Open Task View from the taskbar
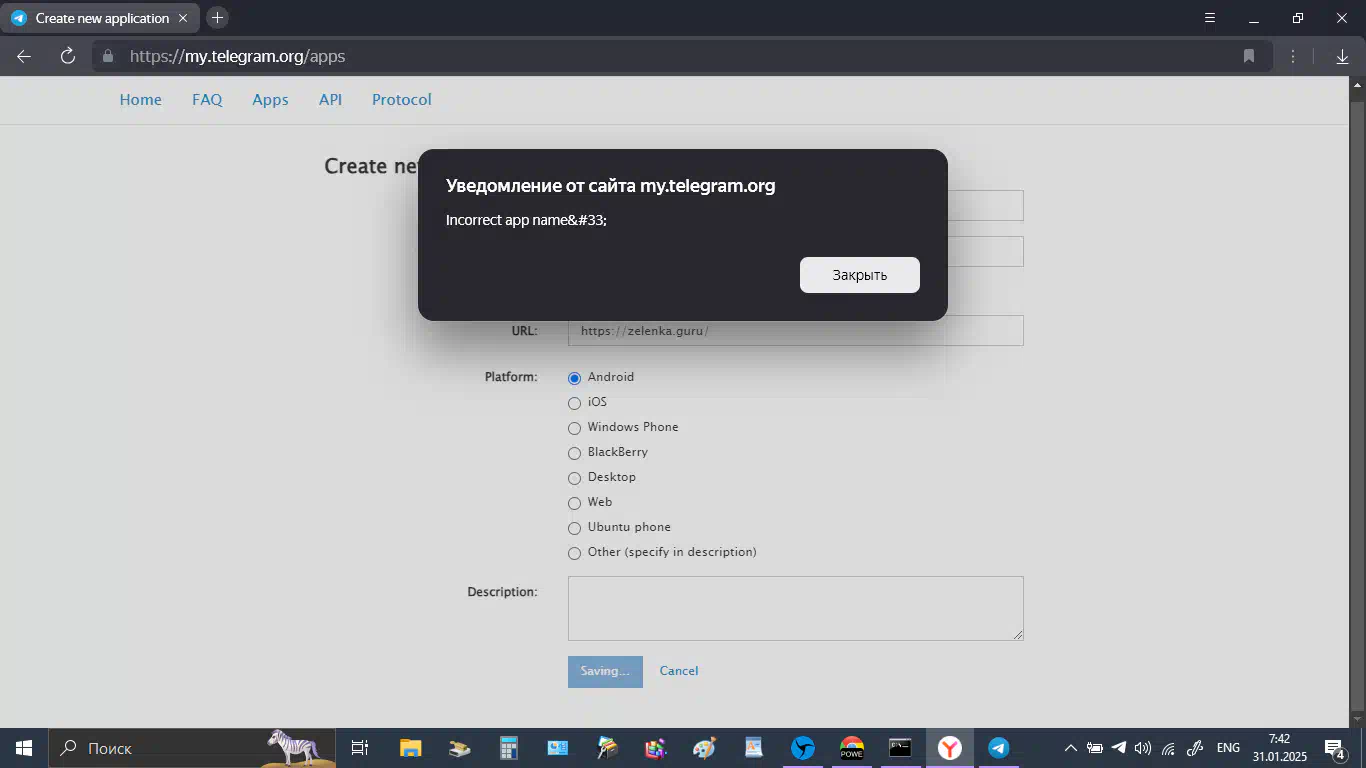Viewport: 1366px width, 768px height. (x=360, y=748)
